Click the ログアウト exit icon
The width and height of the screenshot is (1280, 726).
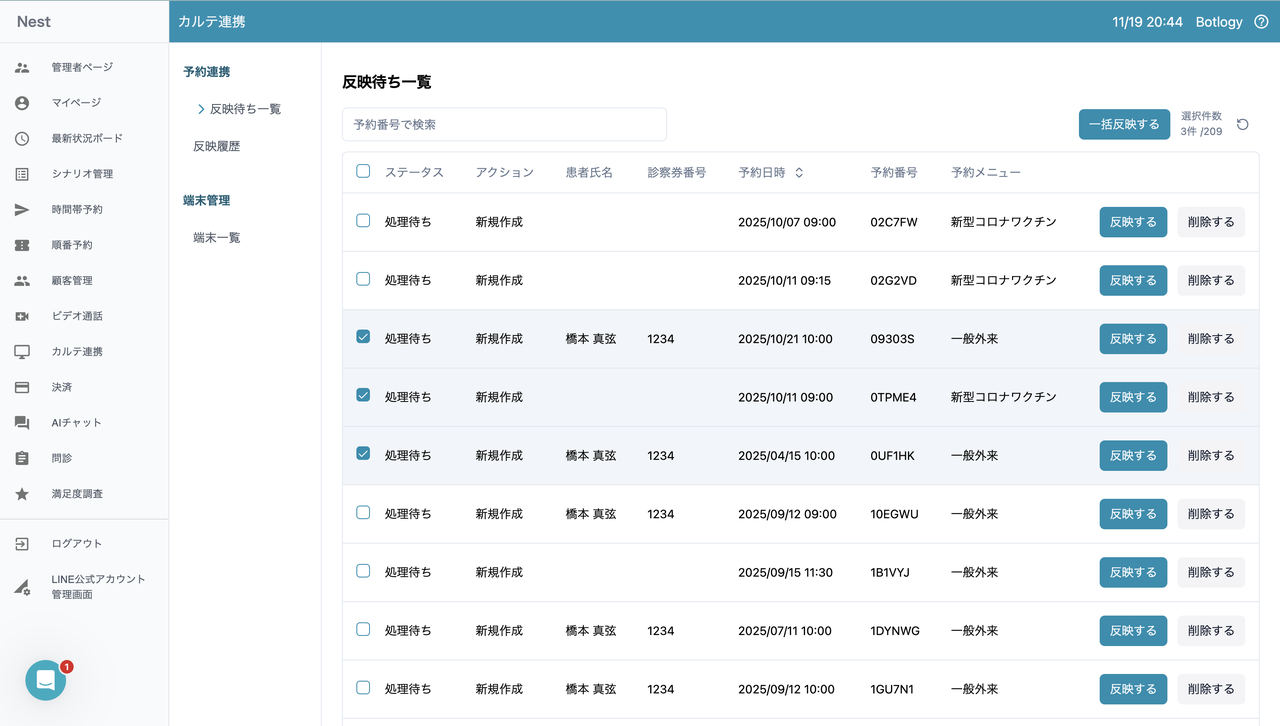22,544
